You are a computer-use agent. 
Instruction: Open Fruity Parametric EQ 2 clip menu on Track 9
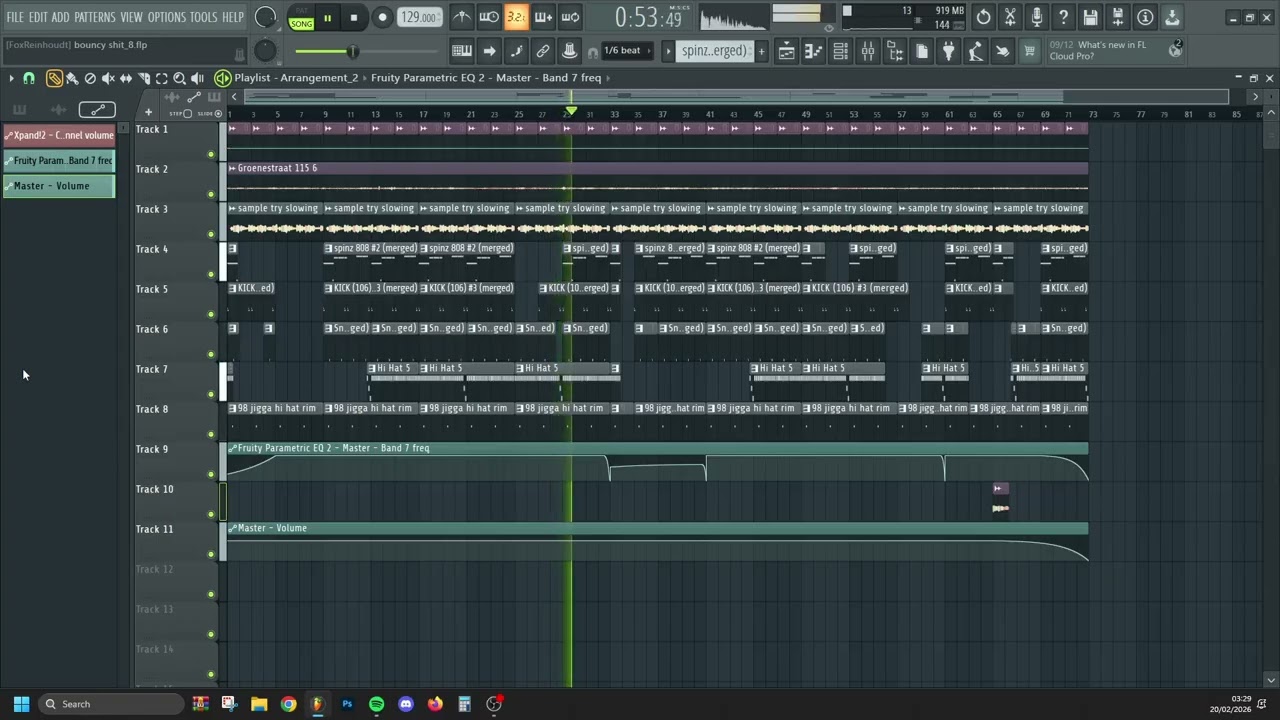[233, 448]
